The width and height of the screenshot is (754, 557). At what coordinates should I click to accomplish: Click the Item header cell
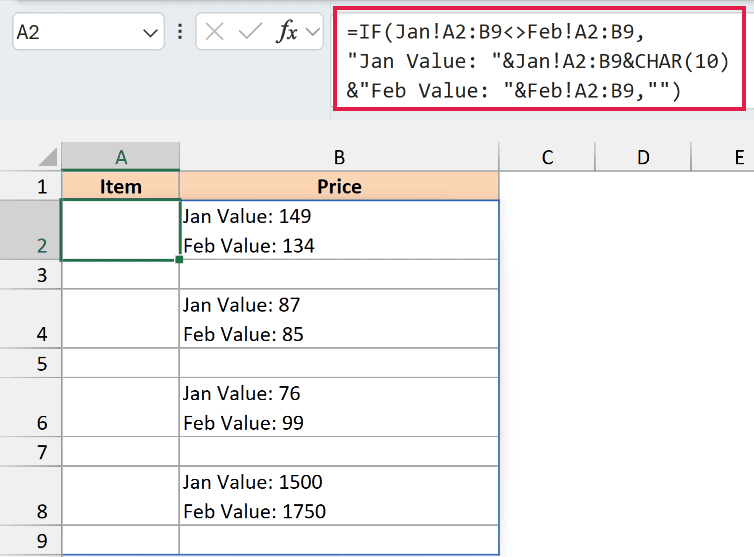click(121, 186)
